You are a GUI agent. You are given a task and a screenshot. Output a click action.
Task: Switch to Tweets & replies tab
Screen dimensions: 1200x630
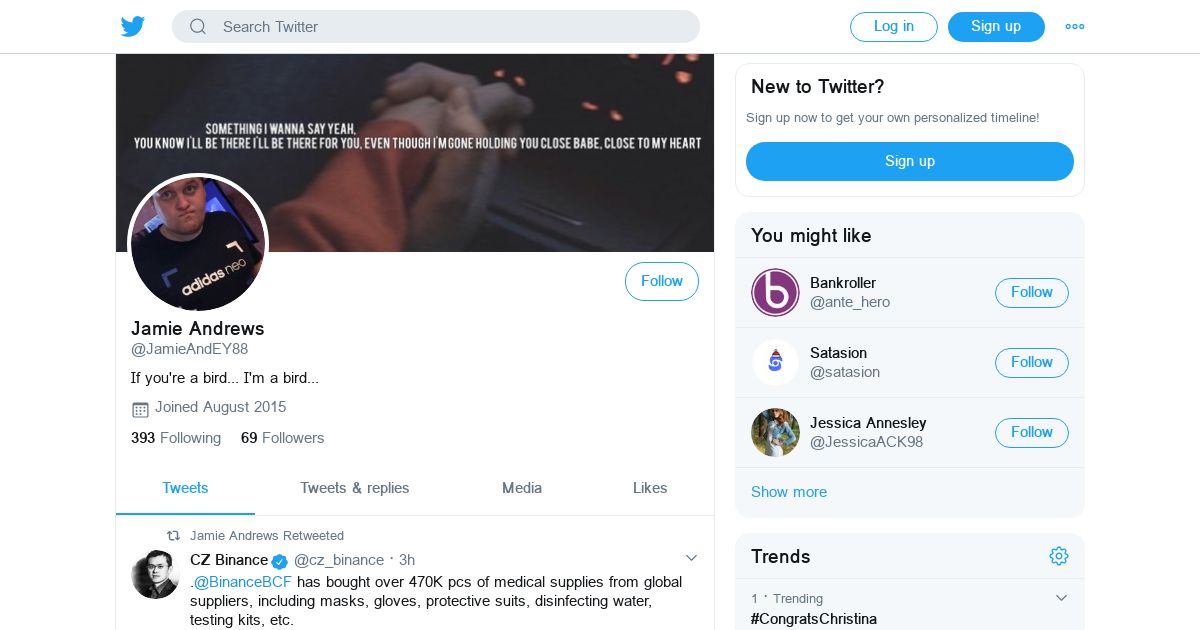[354, 488]
